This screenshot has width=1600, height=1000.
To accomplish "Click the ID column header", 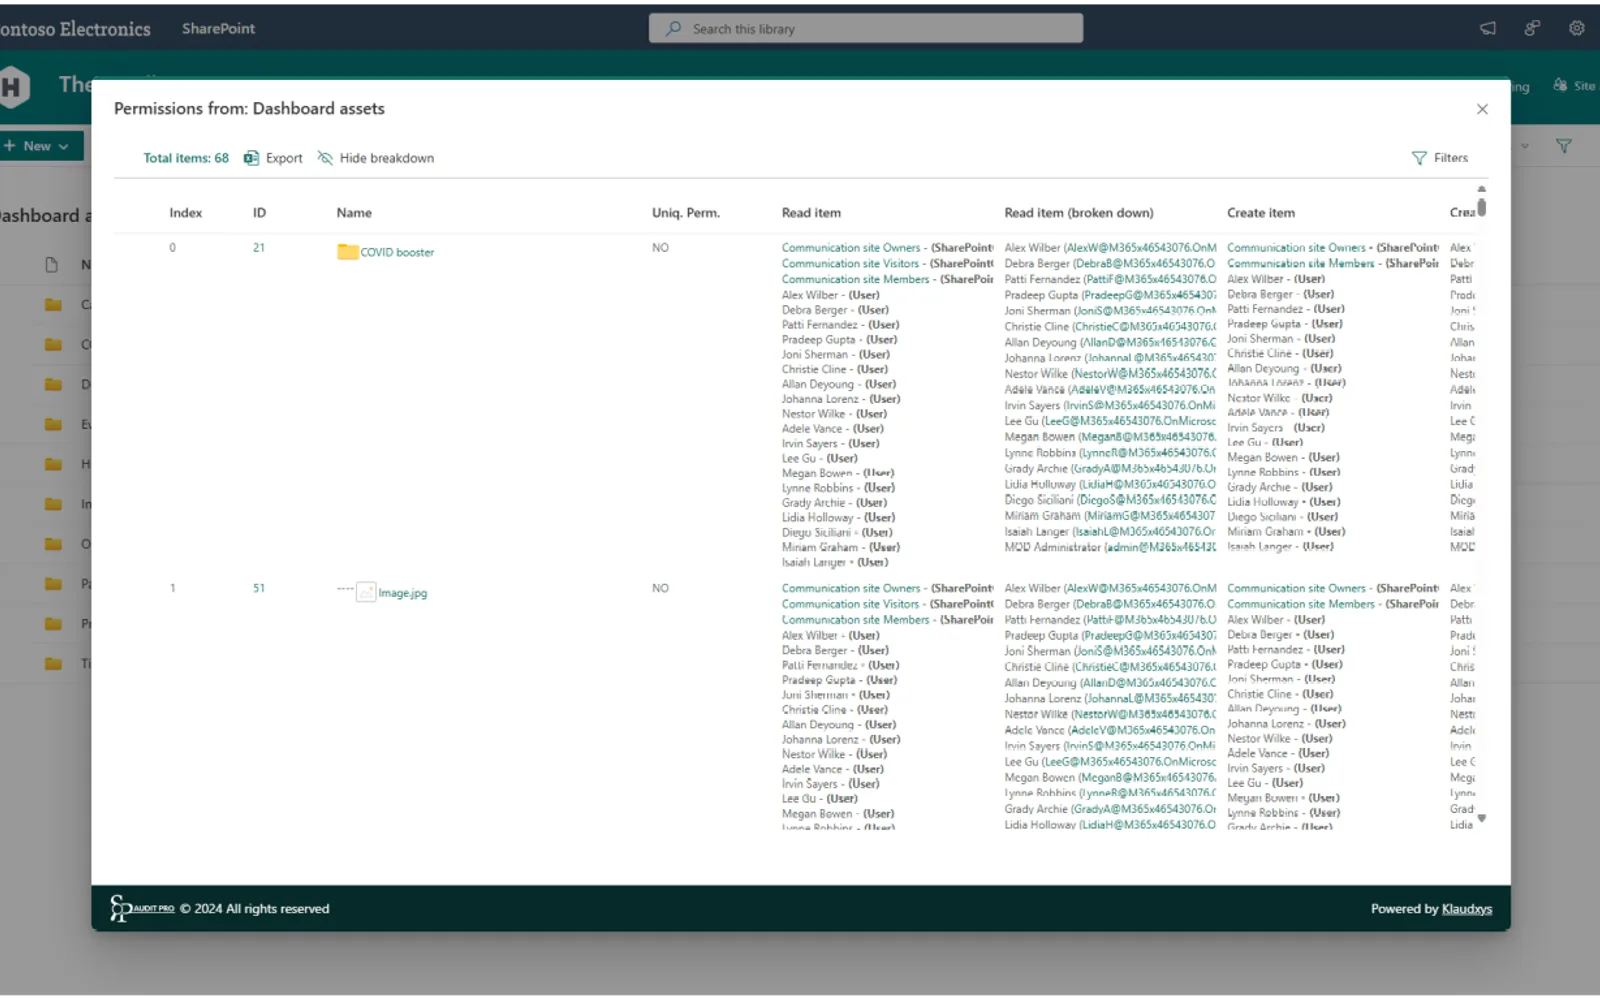I will click(x=259, y=213).
